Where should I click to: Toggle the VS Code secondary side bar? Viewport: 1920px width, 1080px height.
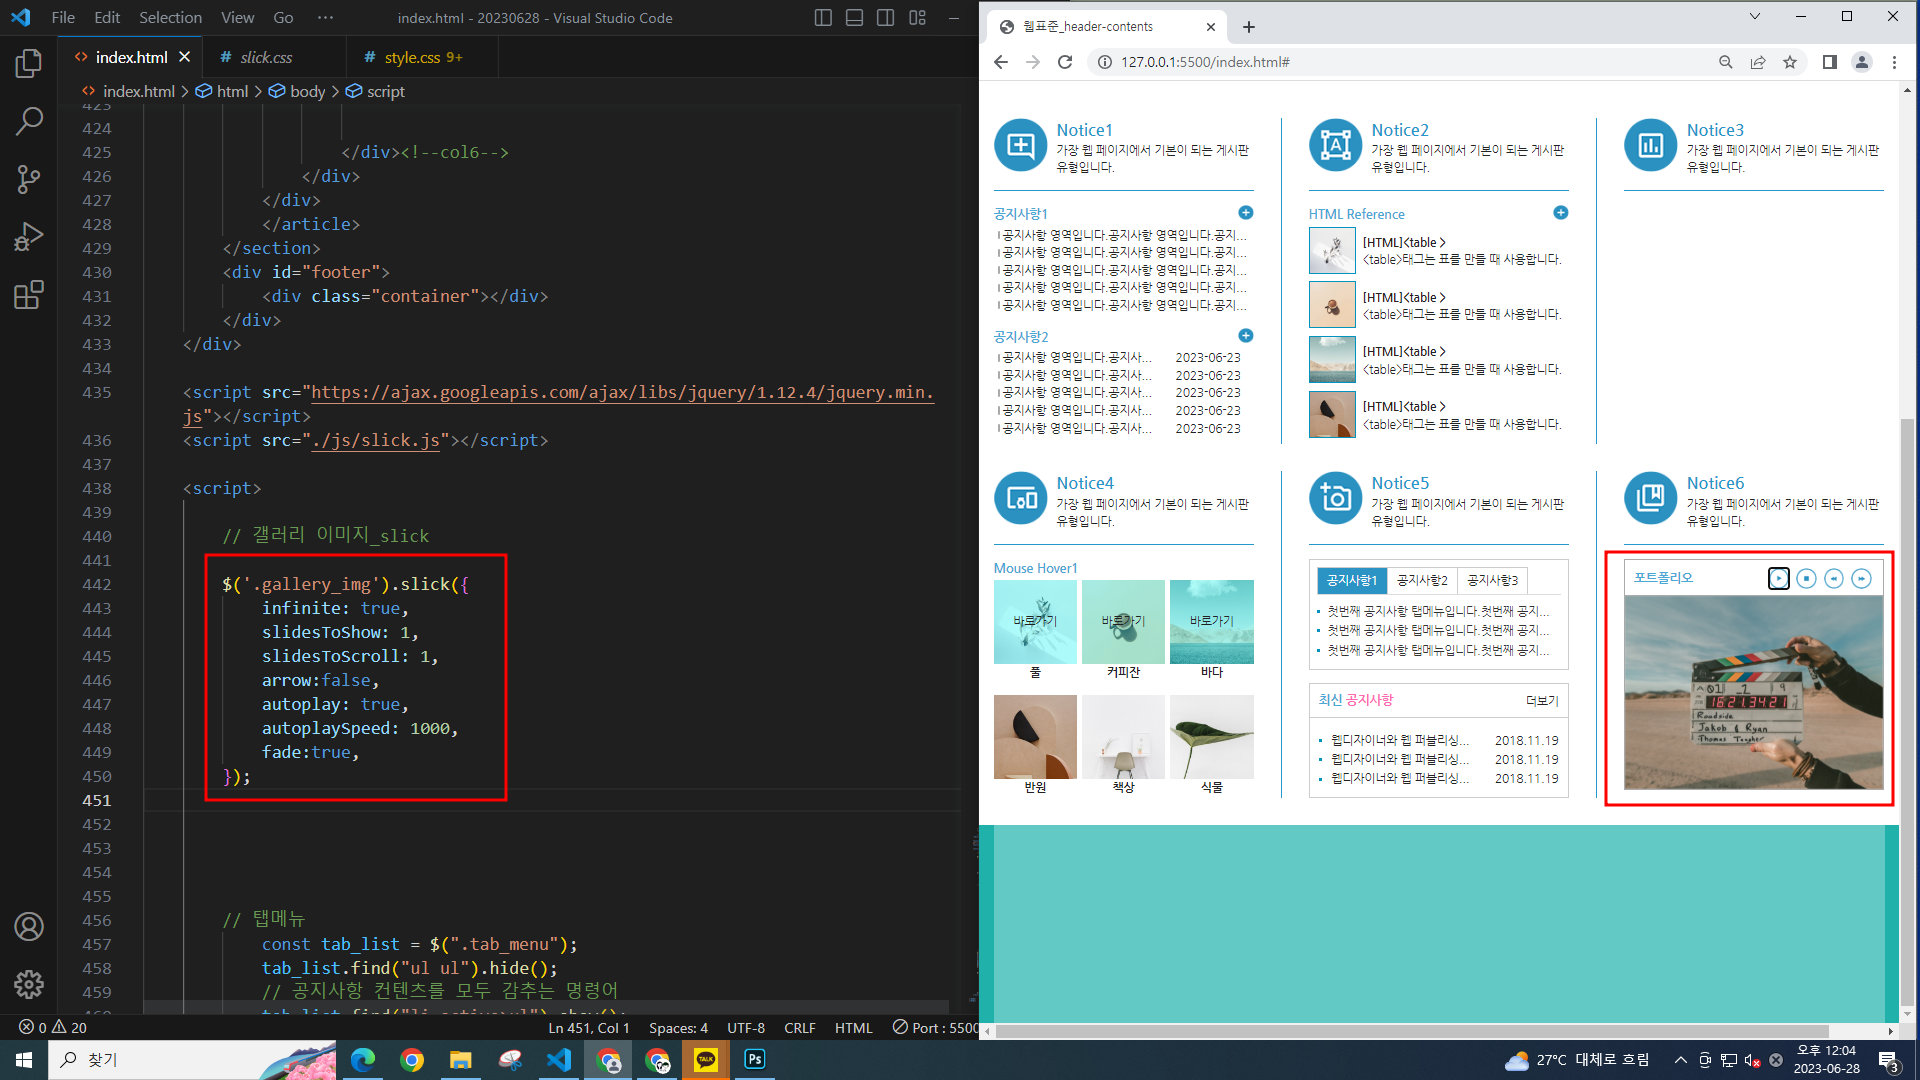[885, 18]
